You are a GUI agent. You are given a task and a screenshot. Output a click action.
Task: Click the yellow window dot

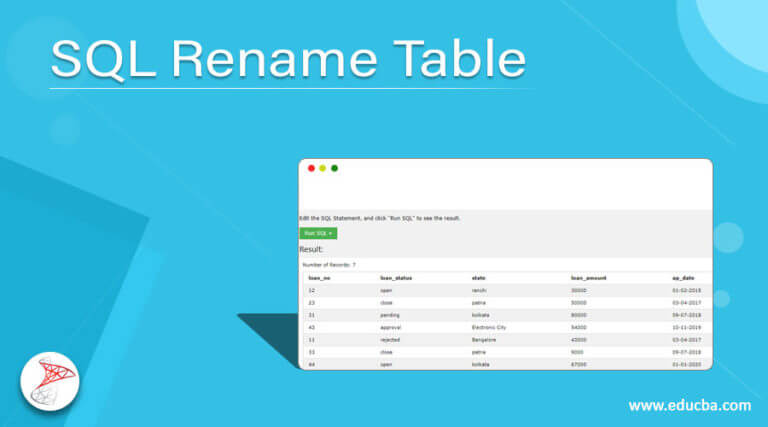(x=323, y=168)
